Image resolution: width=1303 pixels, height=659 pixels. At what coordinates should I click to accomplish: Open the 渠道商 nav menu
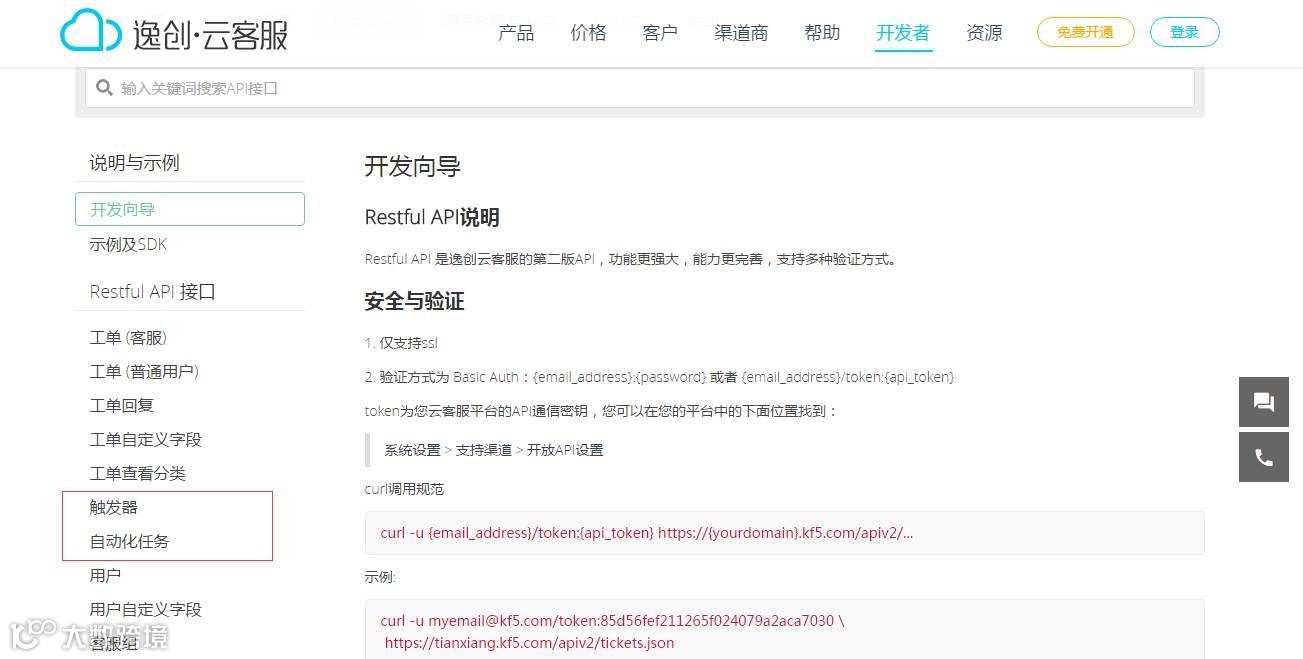(x=741, y=33)
